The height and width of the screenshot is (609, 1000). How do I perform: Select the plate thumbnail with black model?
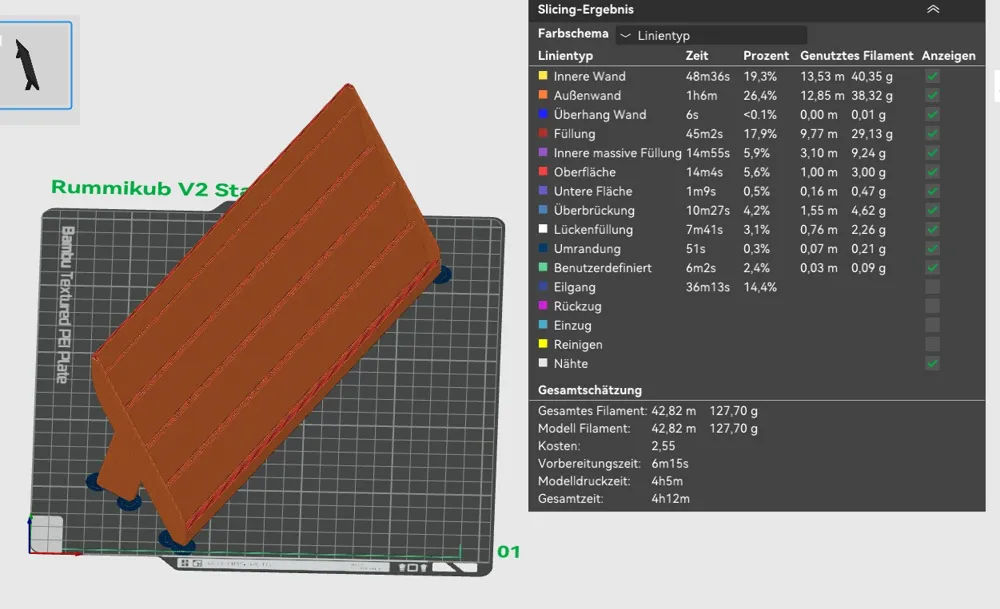coord(35,65)
